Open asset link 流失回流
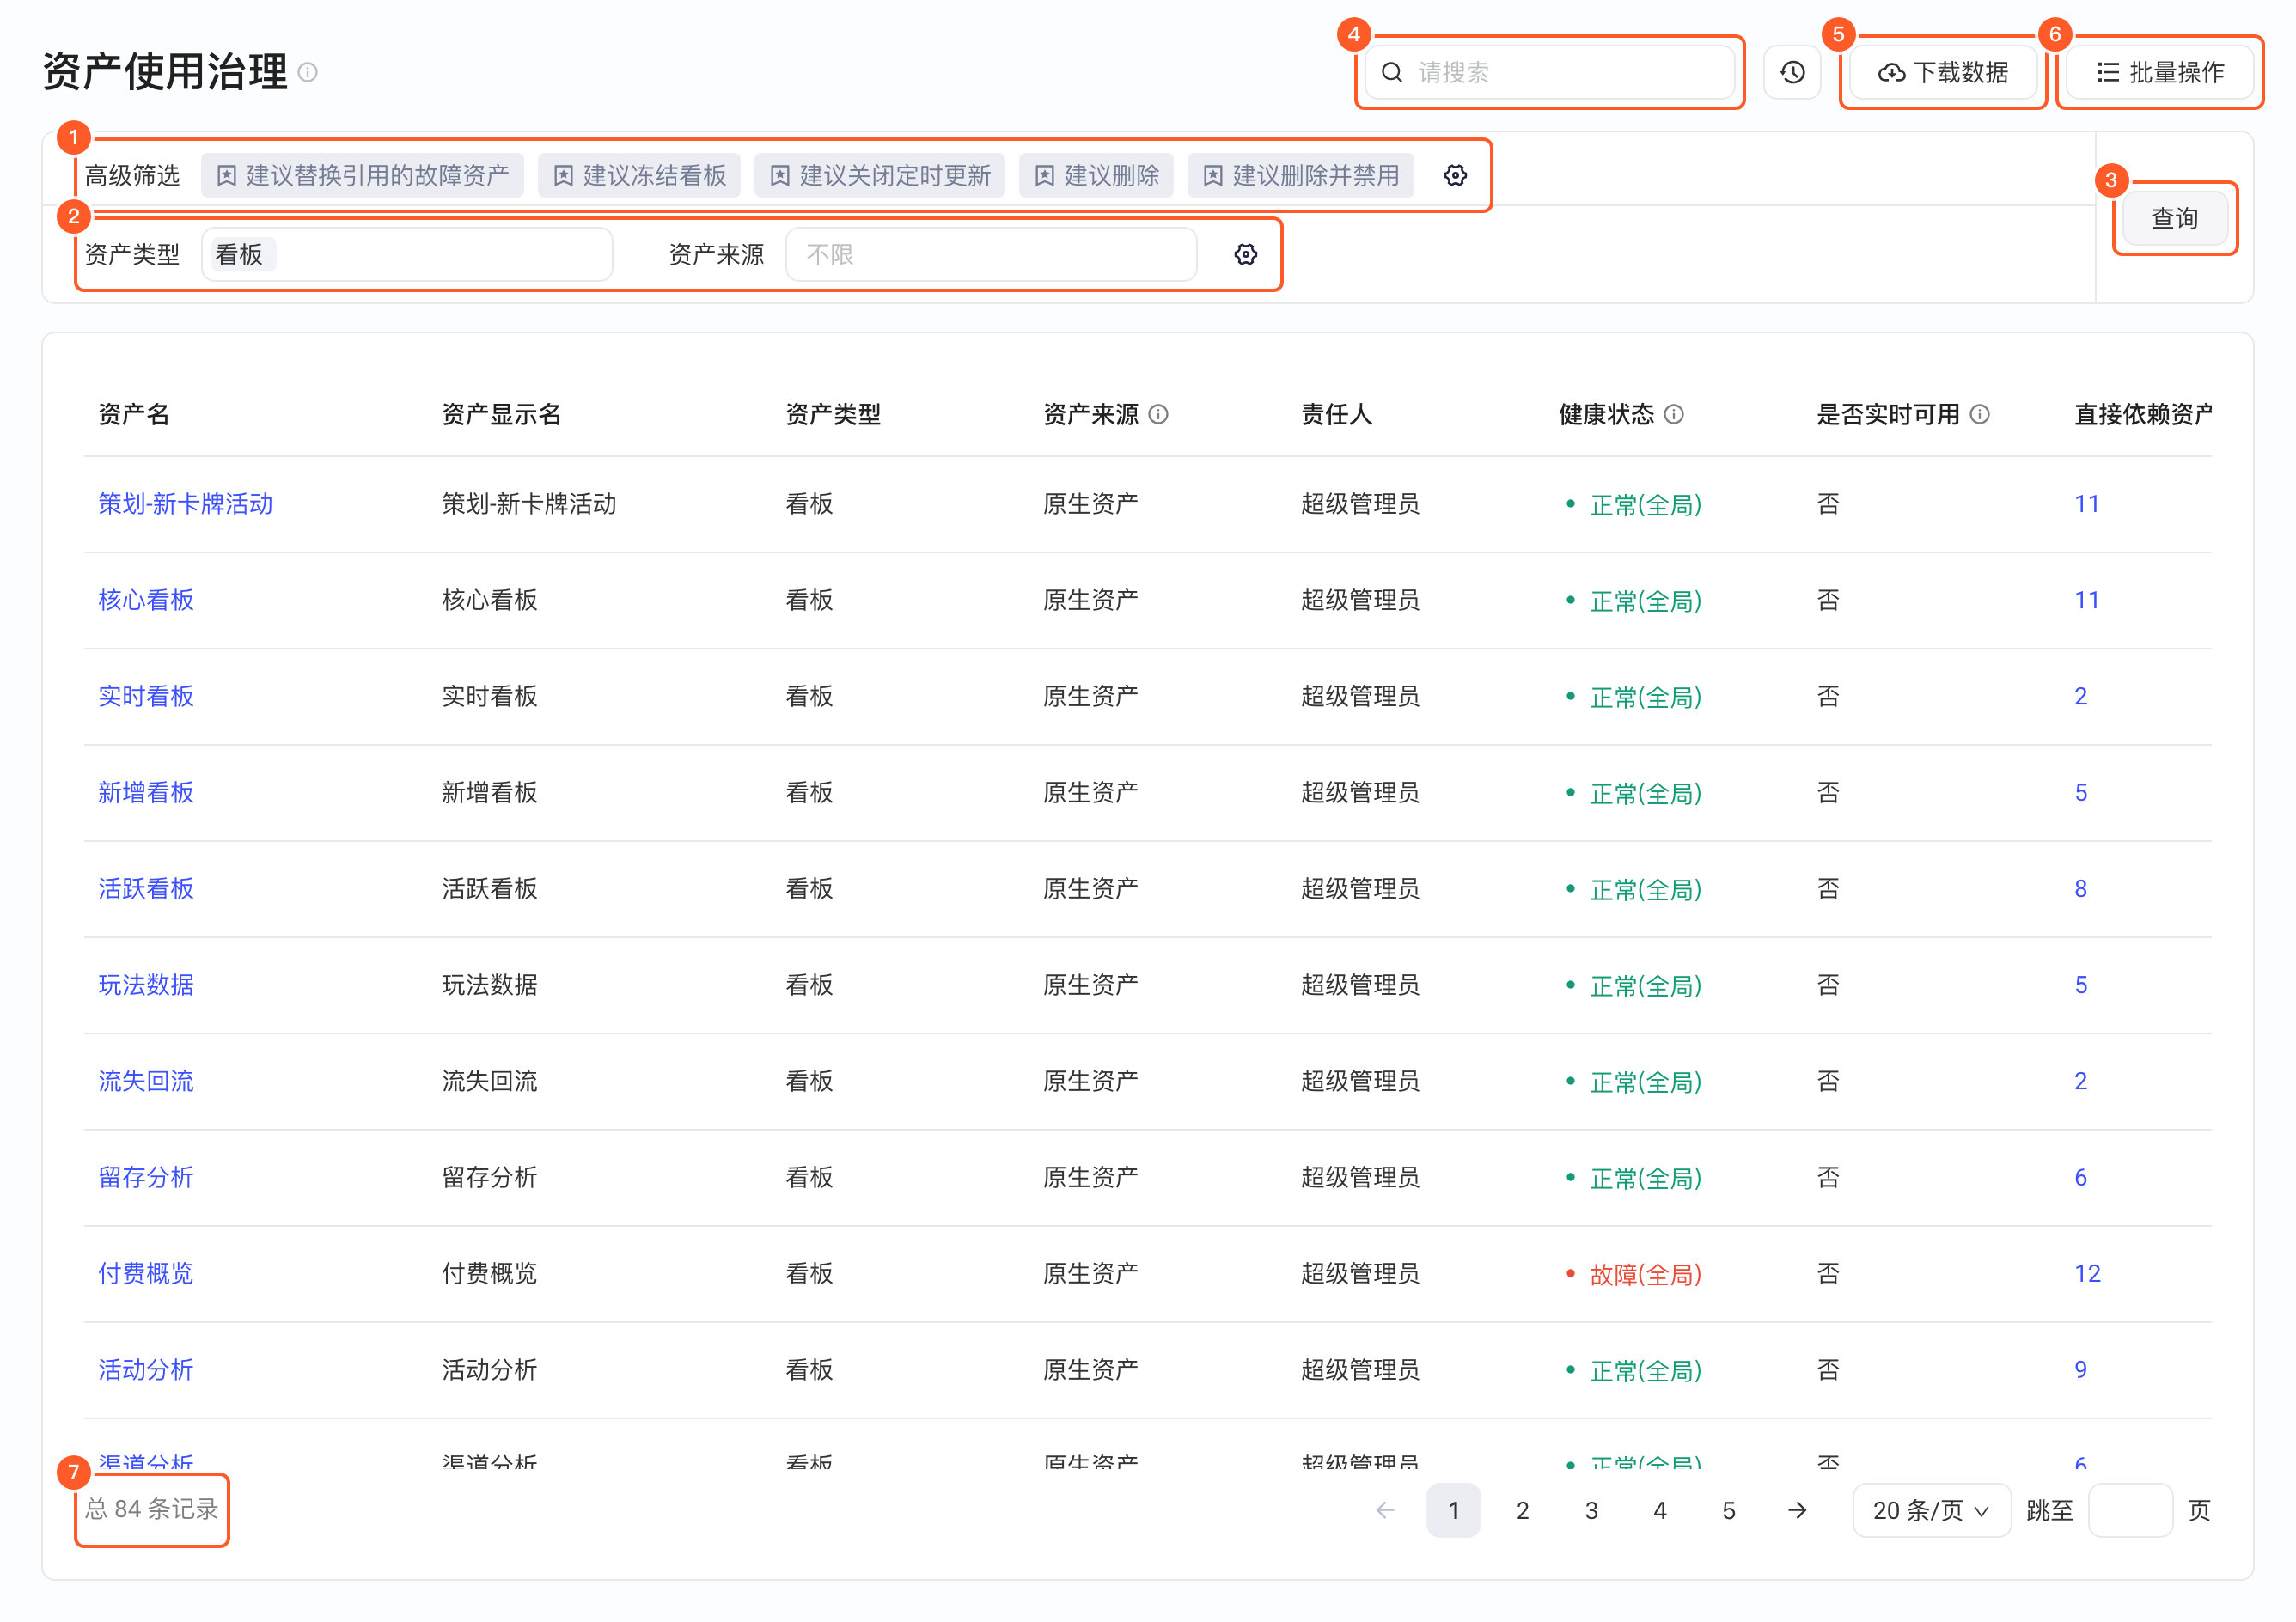 click(146, 1081)
